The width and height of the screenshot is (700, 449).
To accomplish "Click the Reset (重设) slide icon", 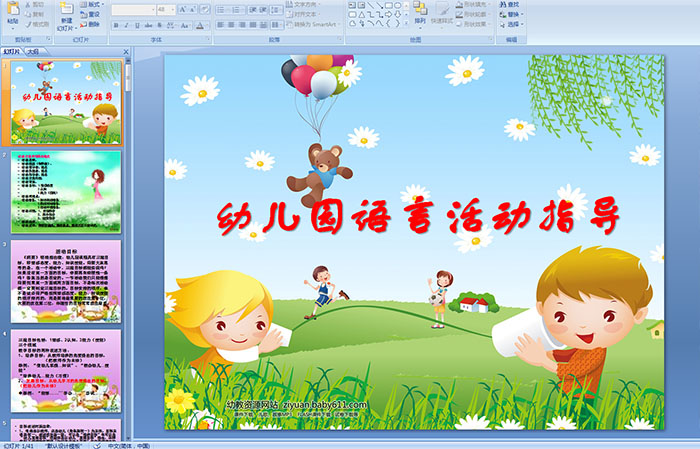I will [x=83, y=14].
